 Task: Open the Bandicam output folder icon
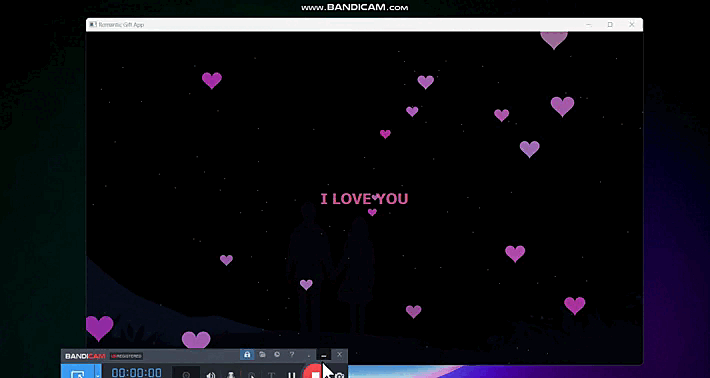[262, 354]
